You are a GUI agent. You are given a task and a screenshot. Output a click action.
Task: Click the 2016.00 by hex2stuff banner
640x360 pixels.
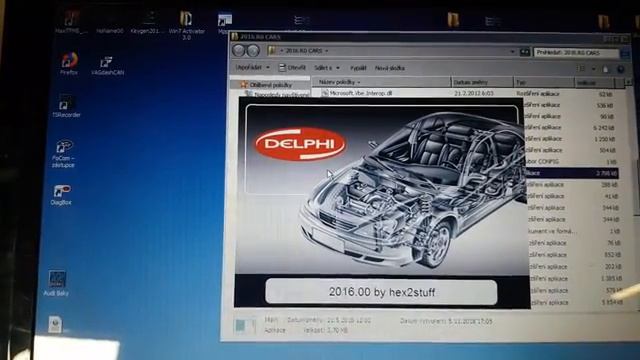[x=382, y=292]
